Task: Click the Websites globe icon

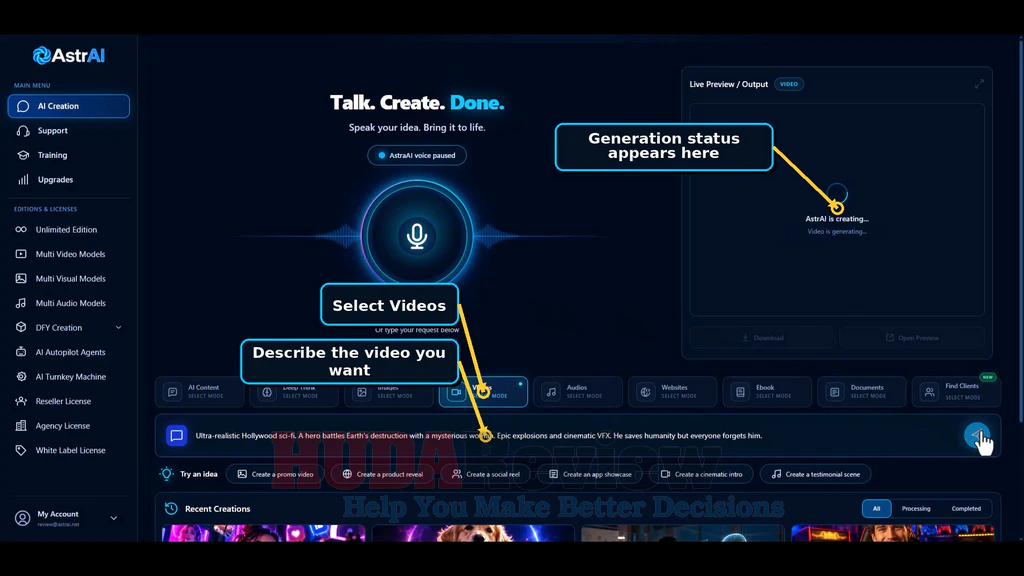Action: pyautogui.click(x=645, y=392)
